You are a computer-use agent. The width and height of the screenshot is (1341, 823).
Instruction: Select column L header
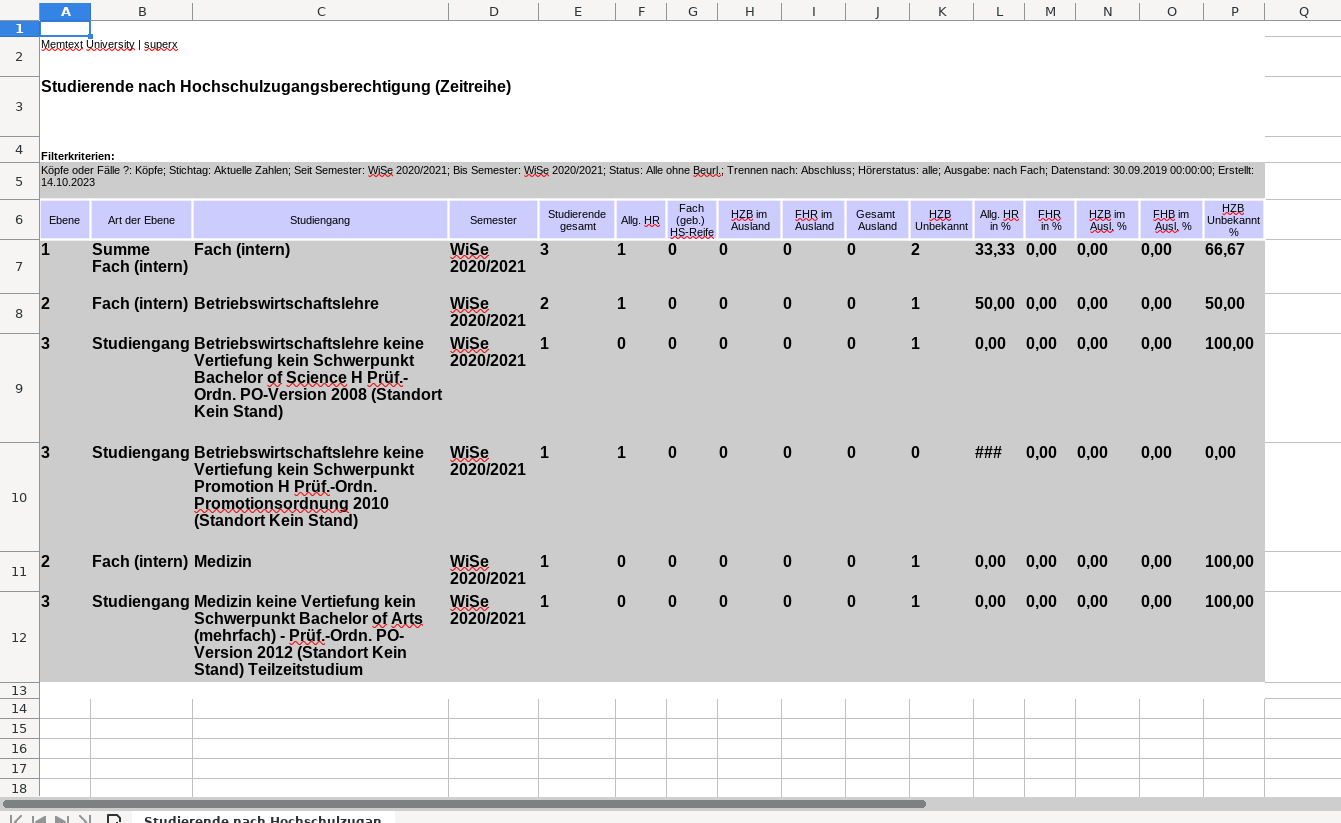point(999,11)
